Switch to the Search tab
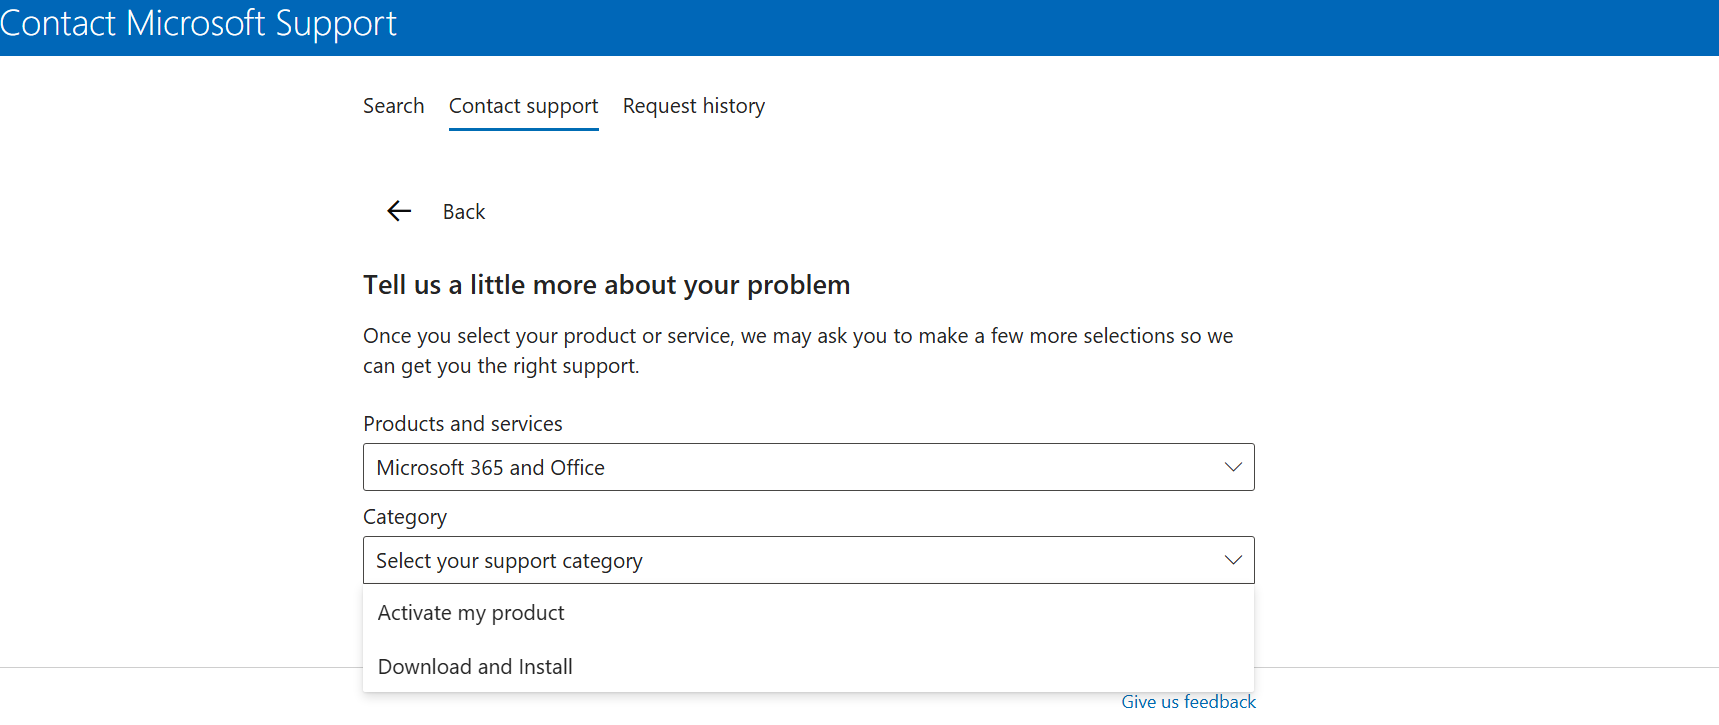The image size is (1719, 725). (394, 106)
